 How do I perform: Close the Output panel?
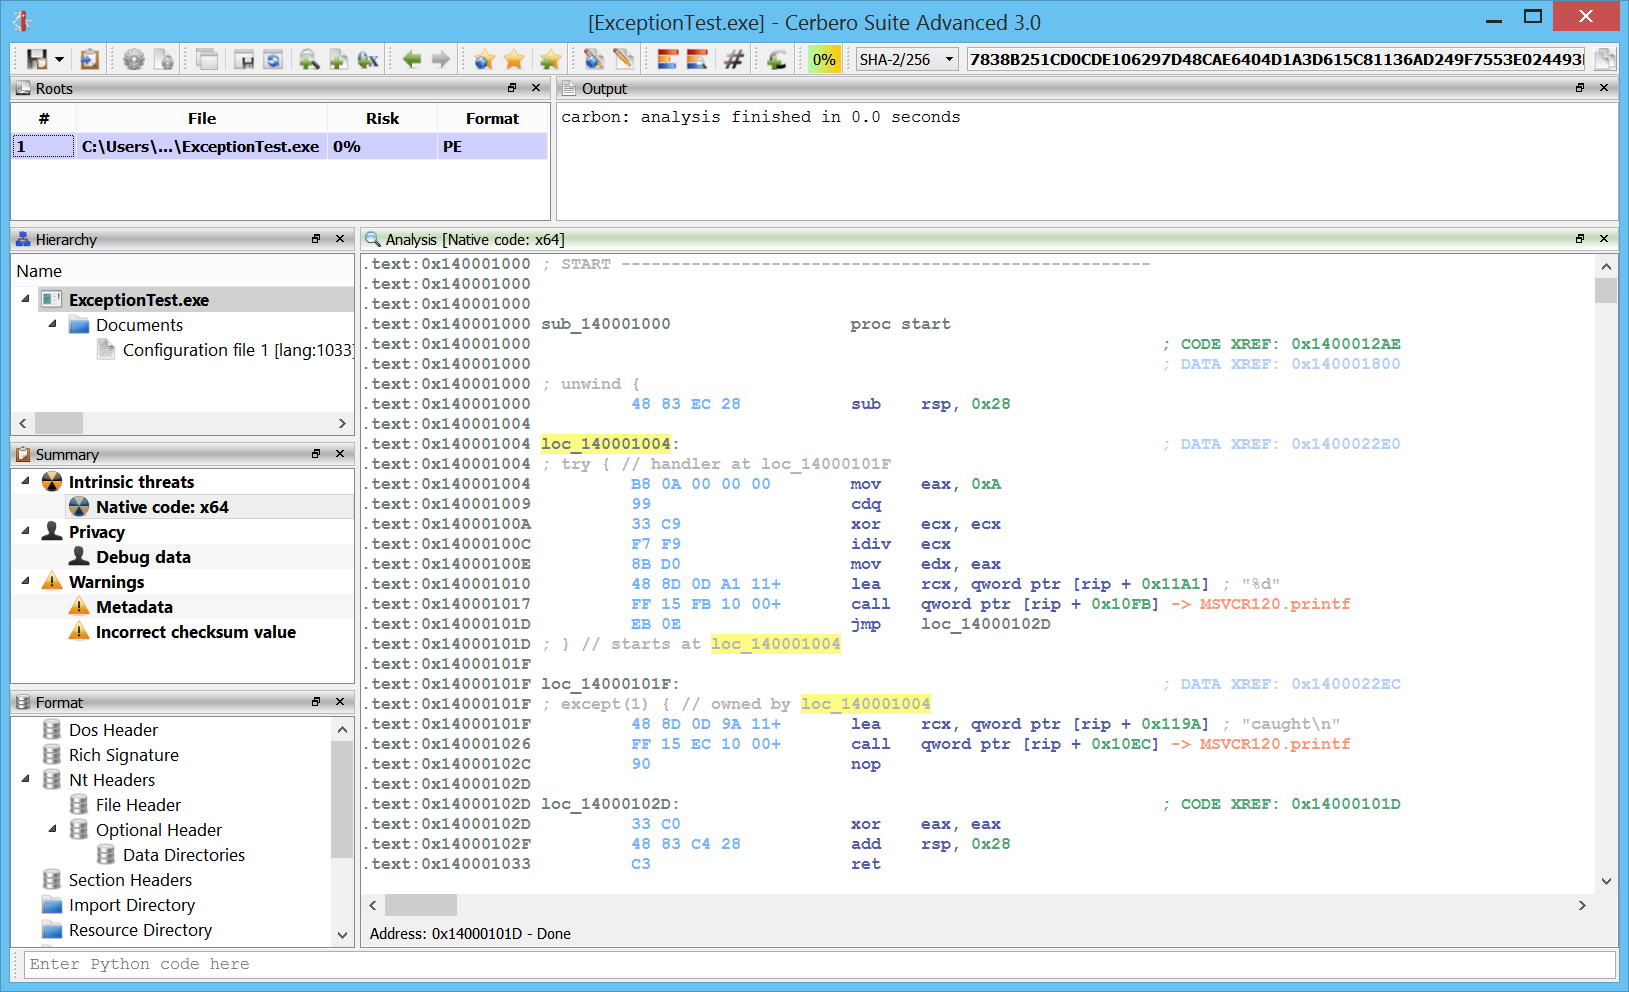(1604, 88)
